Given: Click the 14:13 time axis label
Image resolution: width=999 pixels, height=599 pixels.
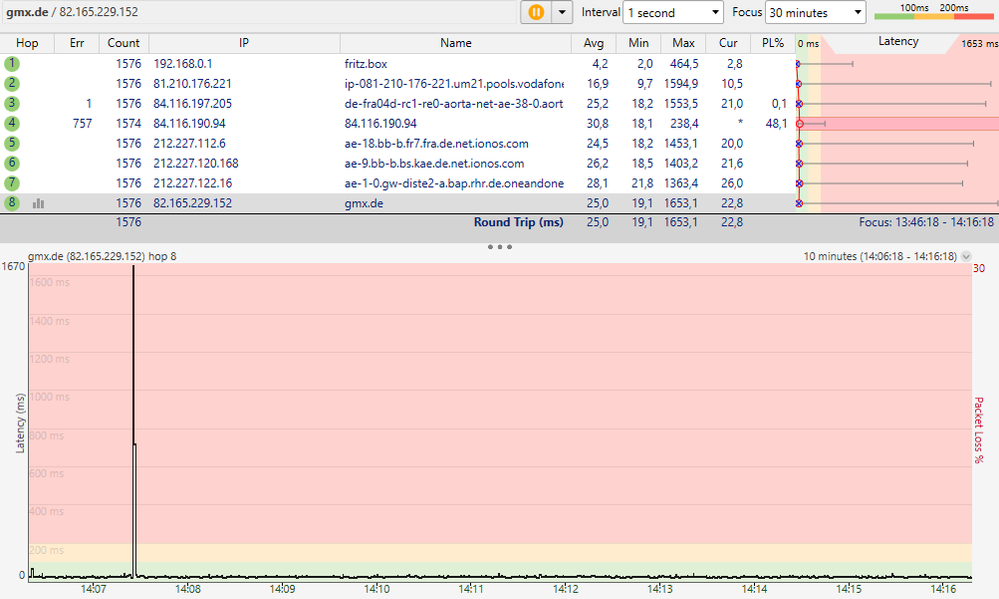Looking at the screenshot, I should click(x=660, y=589).
